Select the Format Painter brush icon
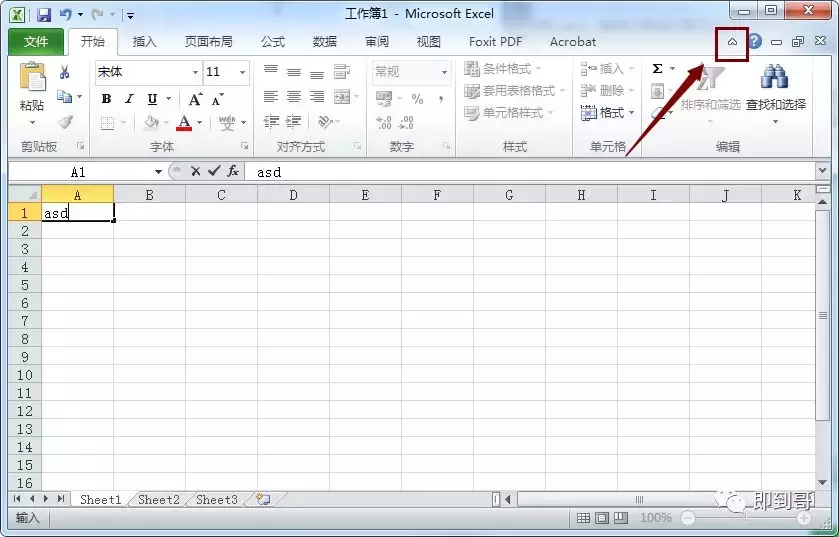Viewport: 839px width, 537px height. point(65,122)
